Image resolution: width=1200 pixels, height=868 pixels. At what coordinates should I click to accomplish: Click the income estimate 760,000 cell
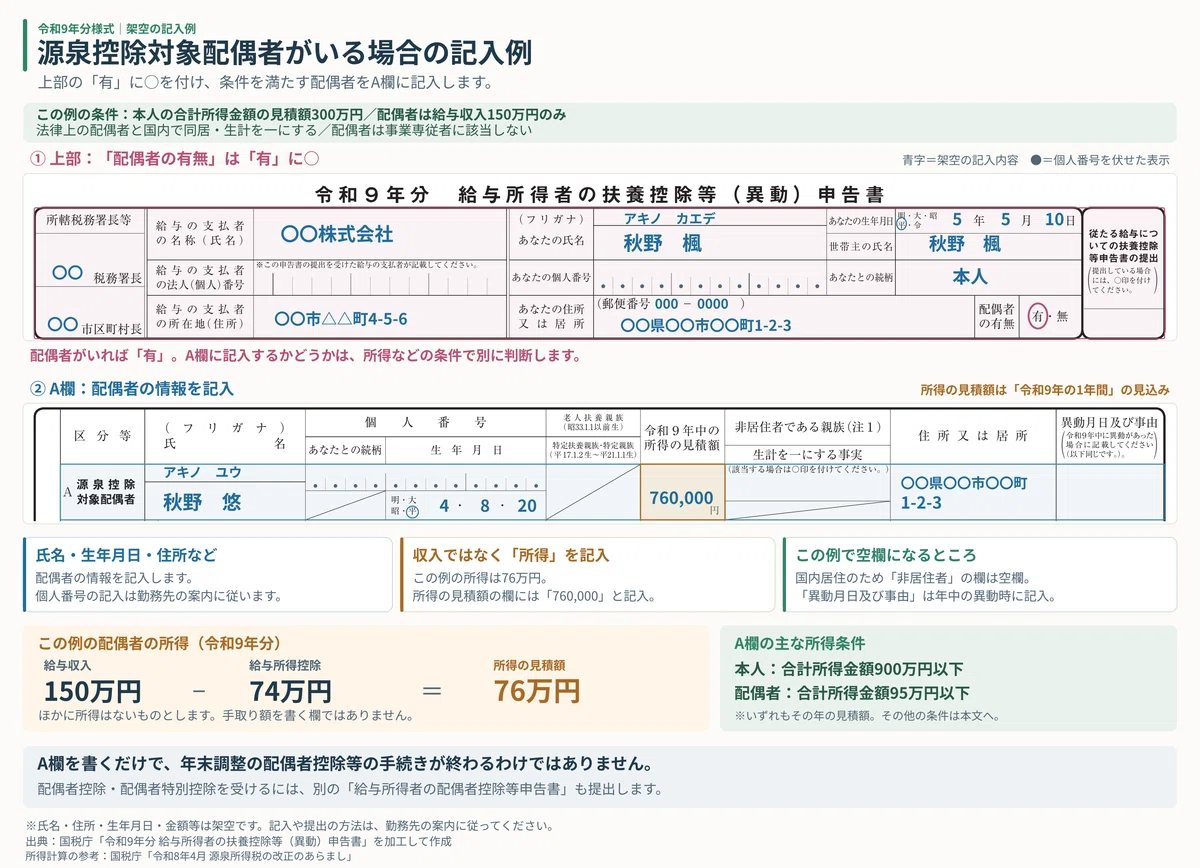[682, 493]
